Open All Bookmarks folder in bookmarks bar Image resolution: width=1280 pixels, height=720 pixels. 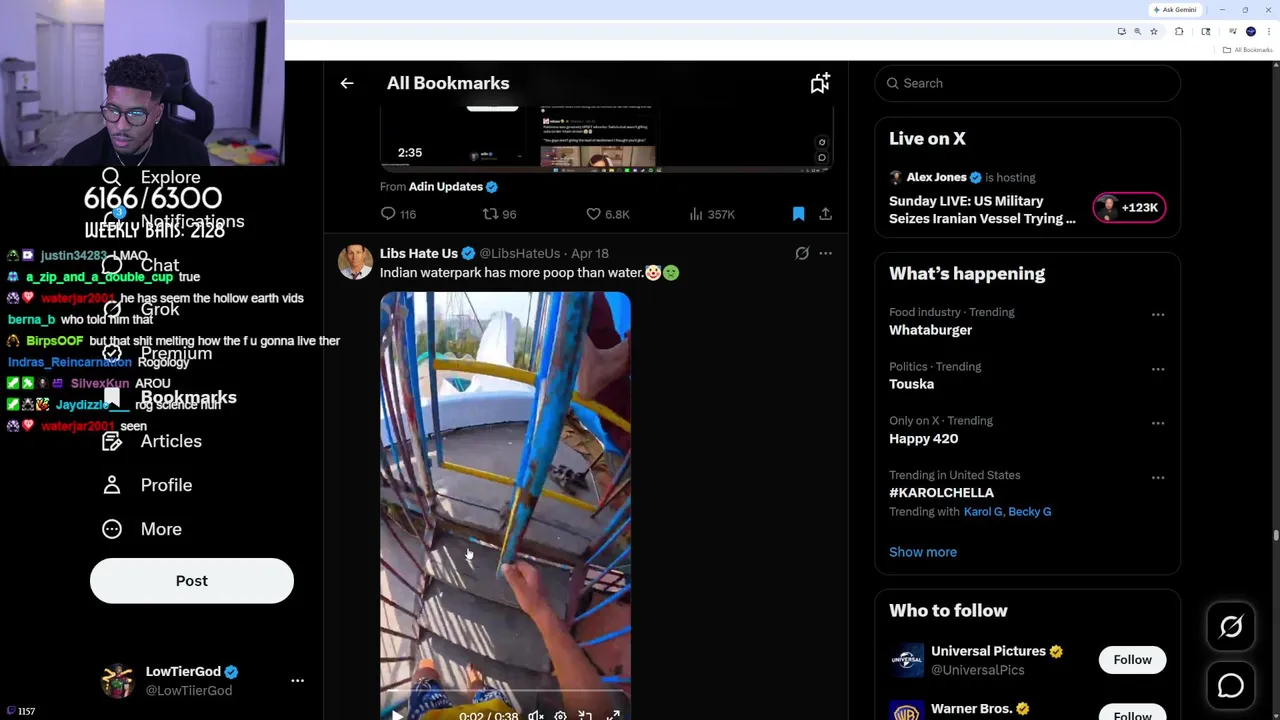(1247, 50)
